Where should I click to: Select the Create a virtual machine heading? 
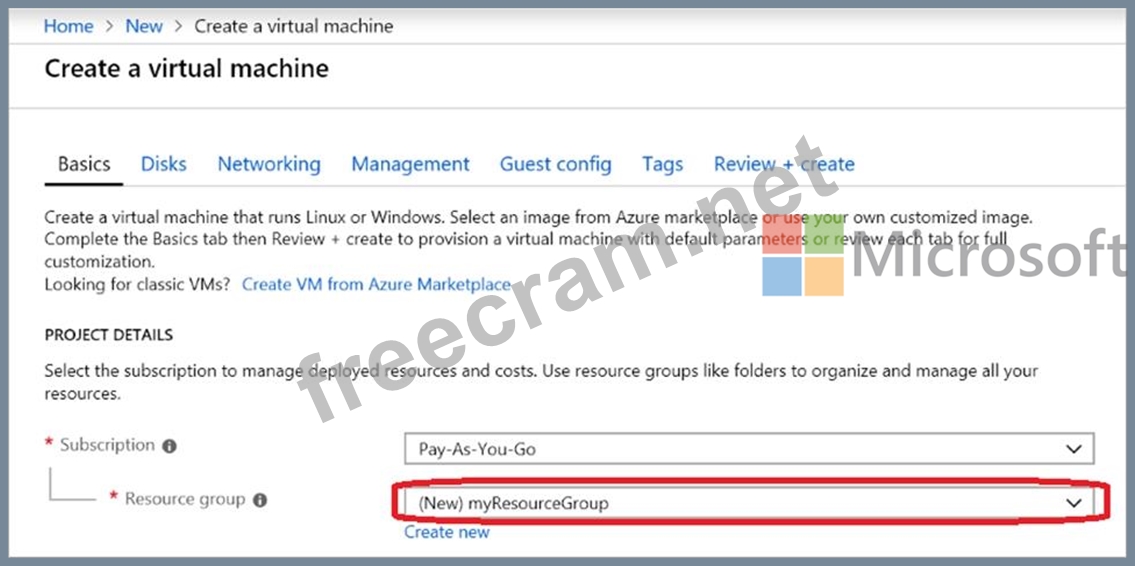187,69
